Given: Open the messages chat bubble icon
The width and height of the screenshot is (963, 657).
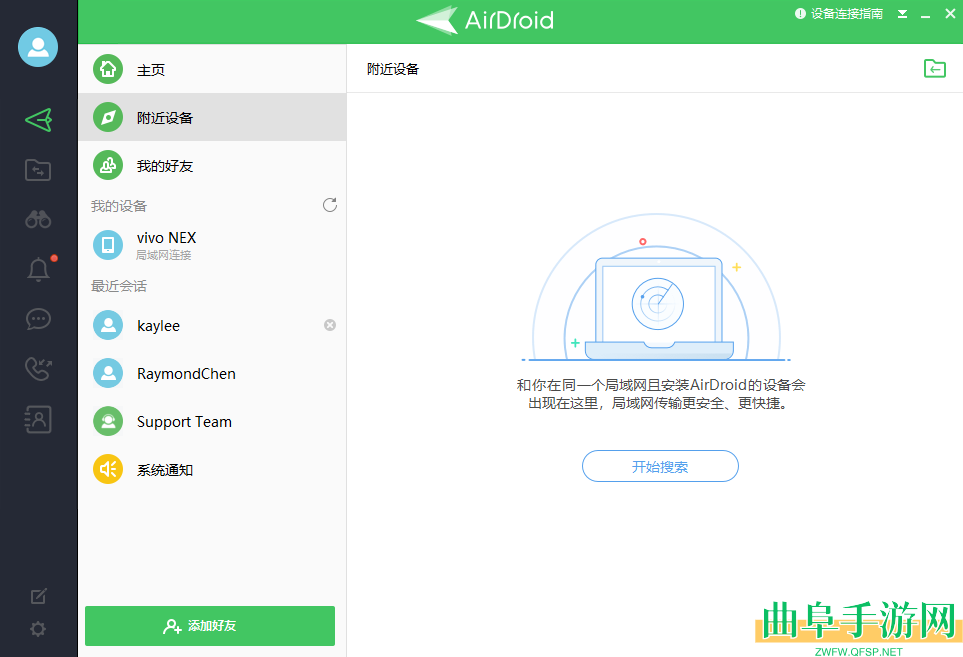Looking at the screenshot, I should pyautogui.click(x=38, y=319).
